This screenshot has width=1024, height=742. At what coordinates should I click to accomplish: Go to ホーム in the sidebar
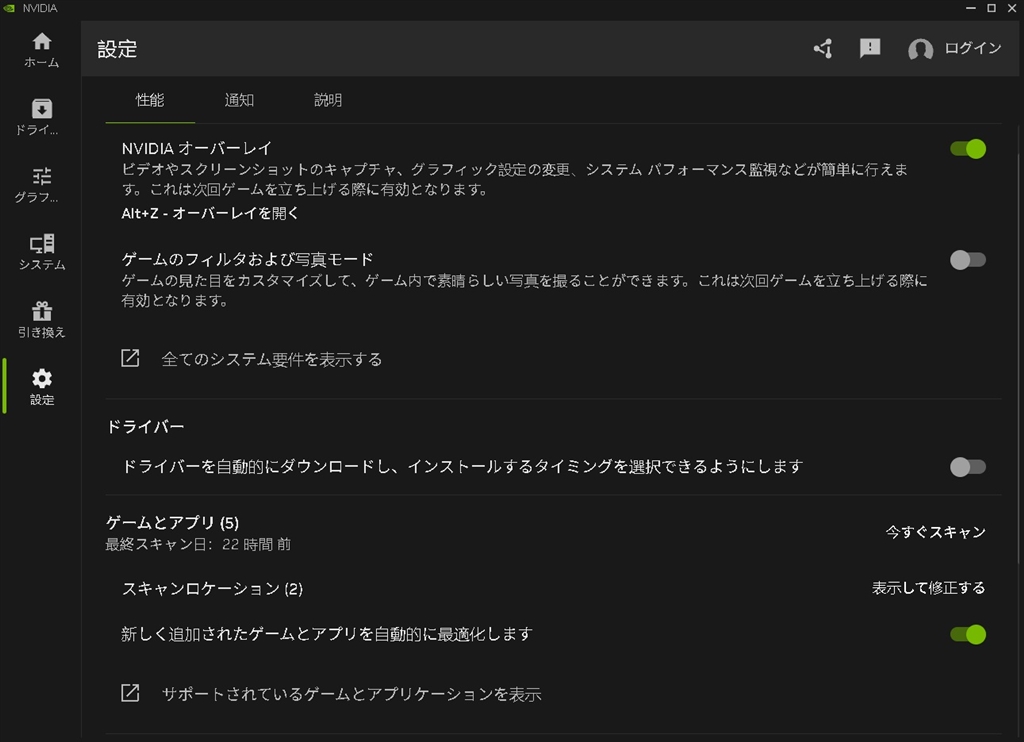pos(41,50)
